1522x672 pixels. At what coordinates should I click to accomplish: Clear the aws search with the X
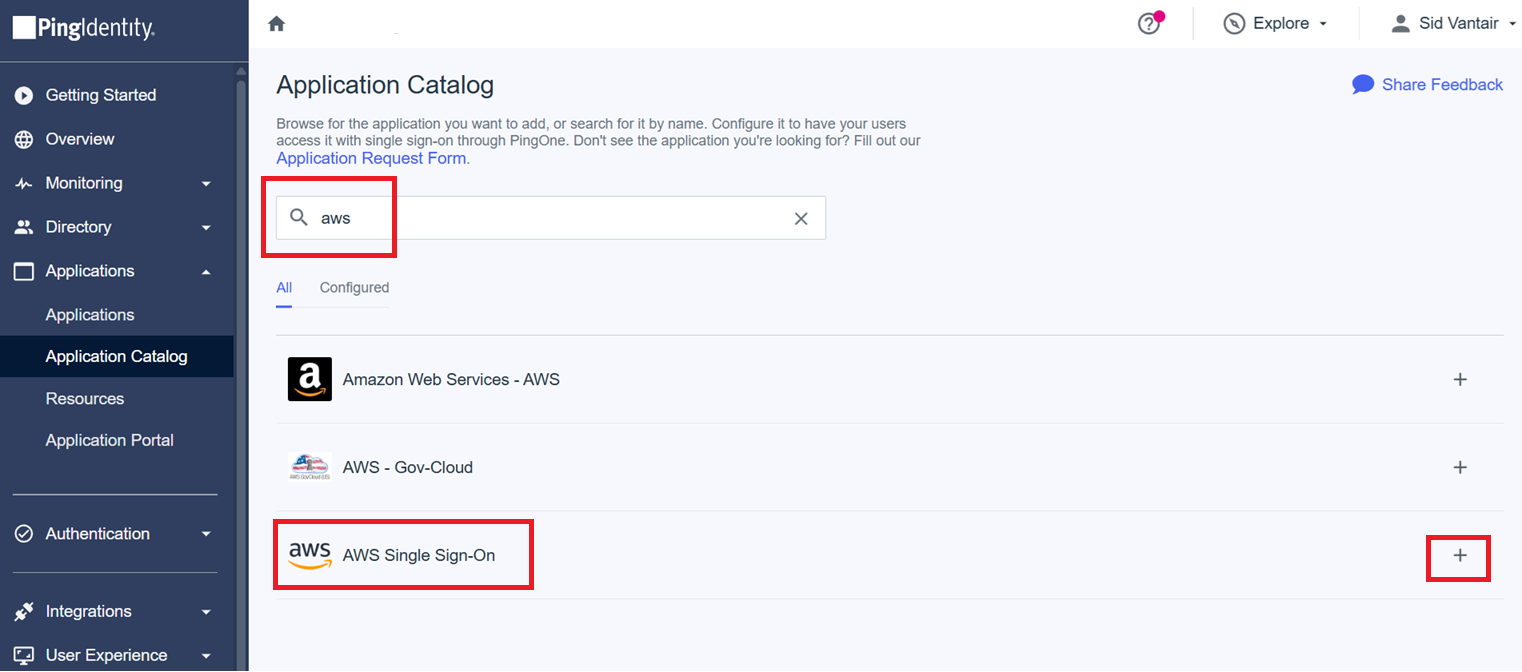click(x=800, y=217)
